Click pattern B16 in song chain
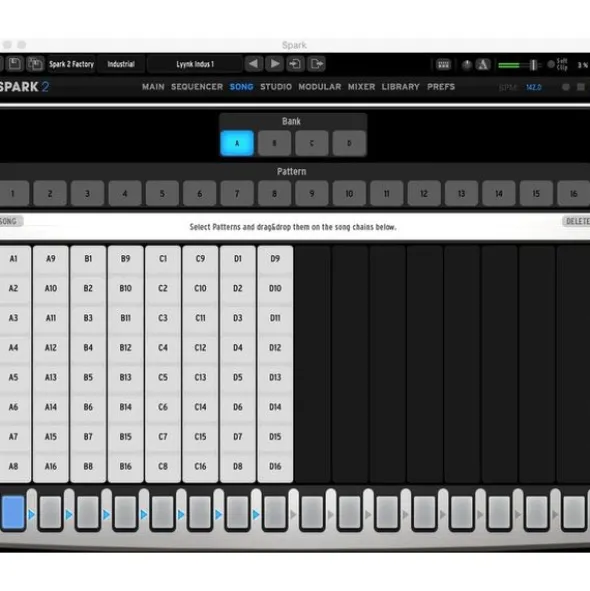The height and width of the screenshot is (591, 590). tap(126, 467)
